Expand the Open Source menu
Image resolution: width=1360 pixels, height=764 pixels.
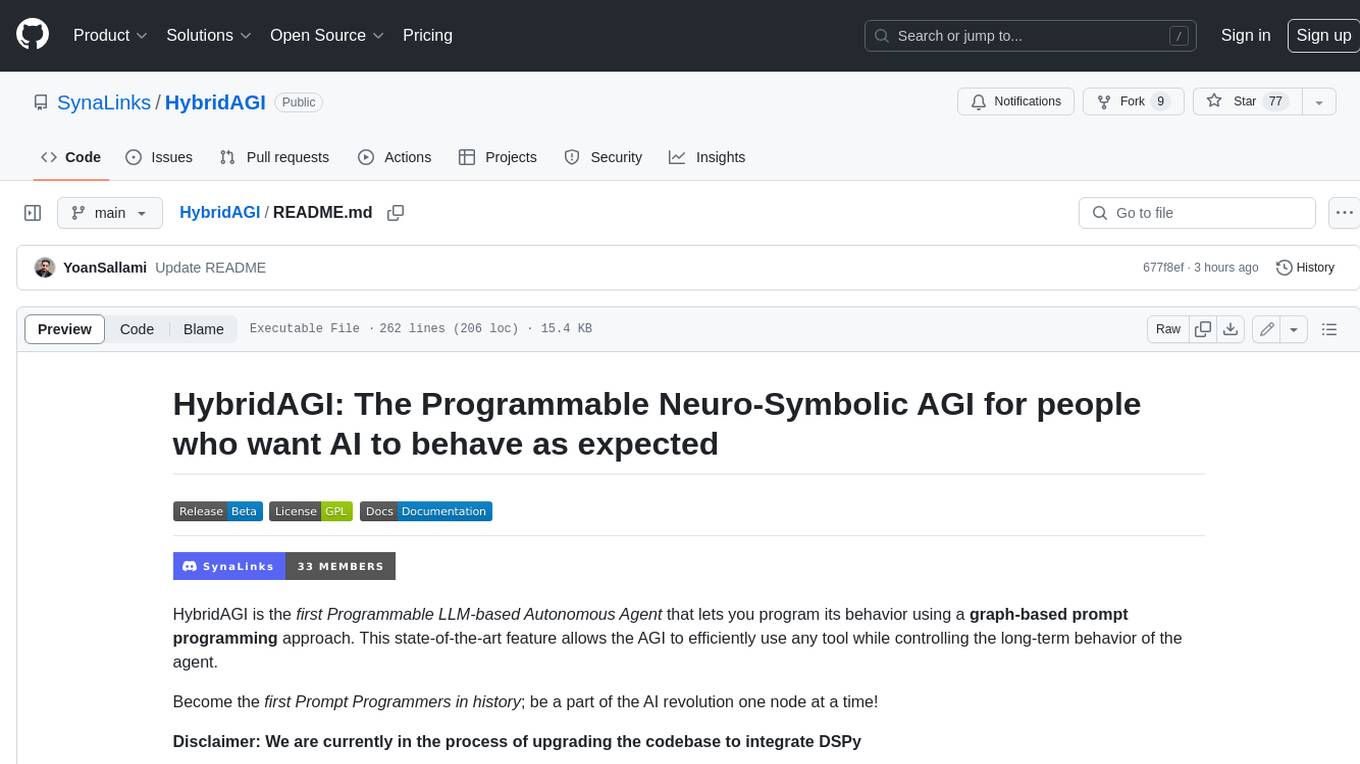[327, 35]
